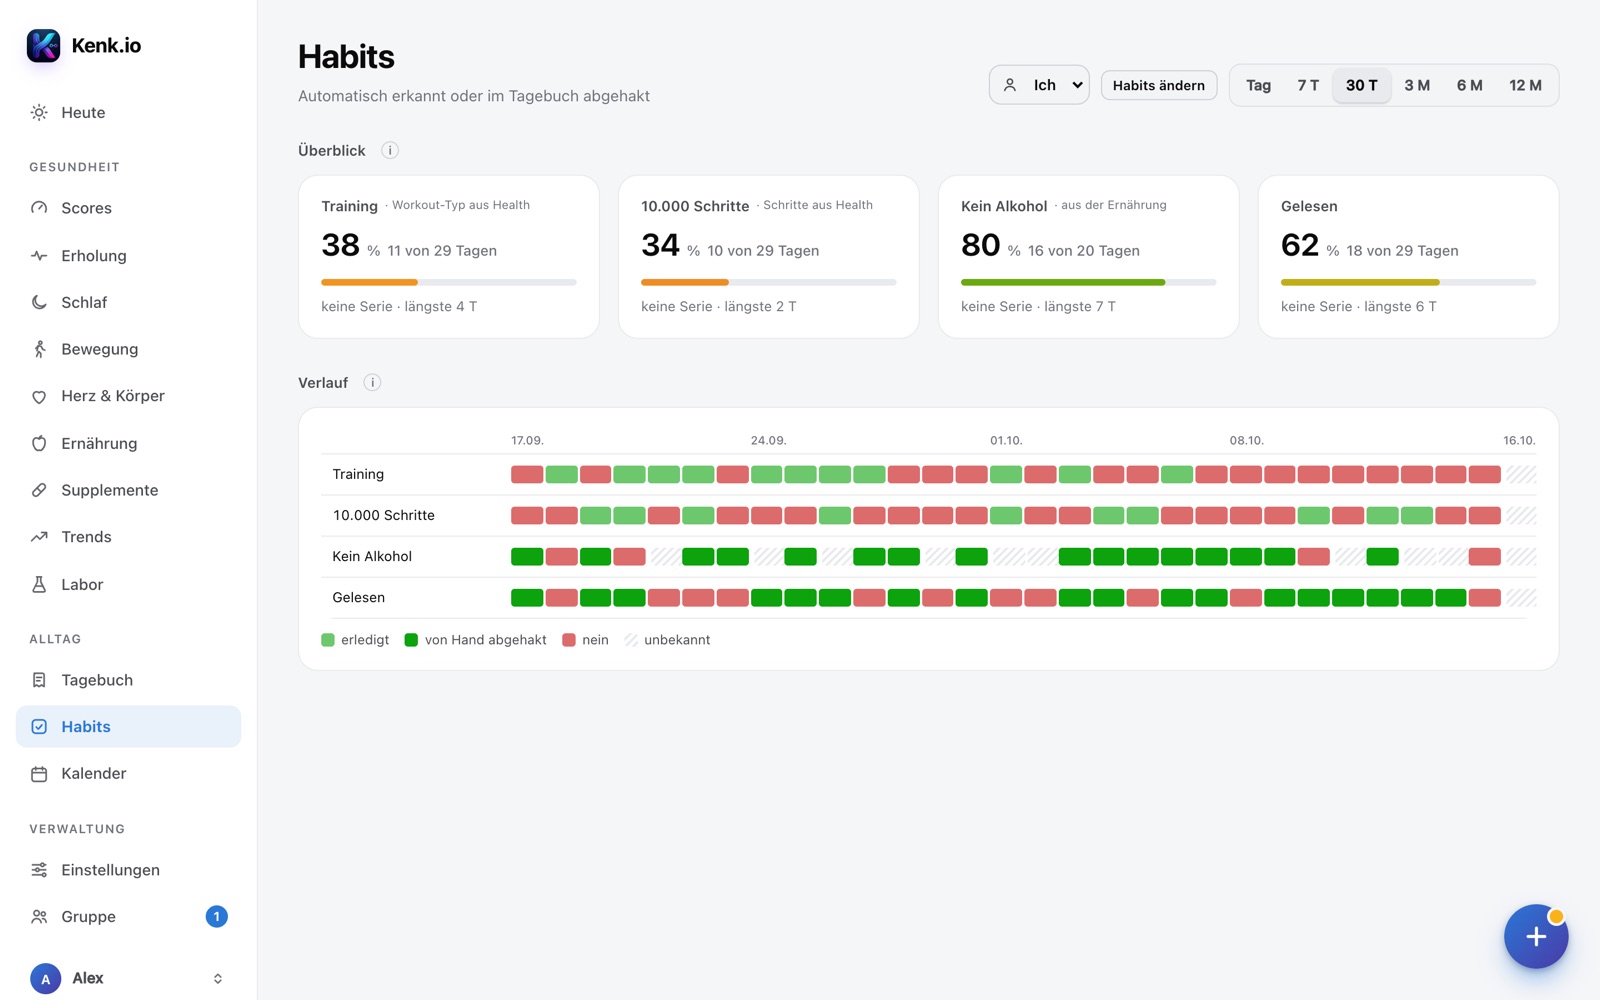Click the Training card progress bar
Screen dimensions: 1600x1000
pos(448,282)
